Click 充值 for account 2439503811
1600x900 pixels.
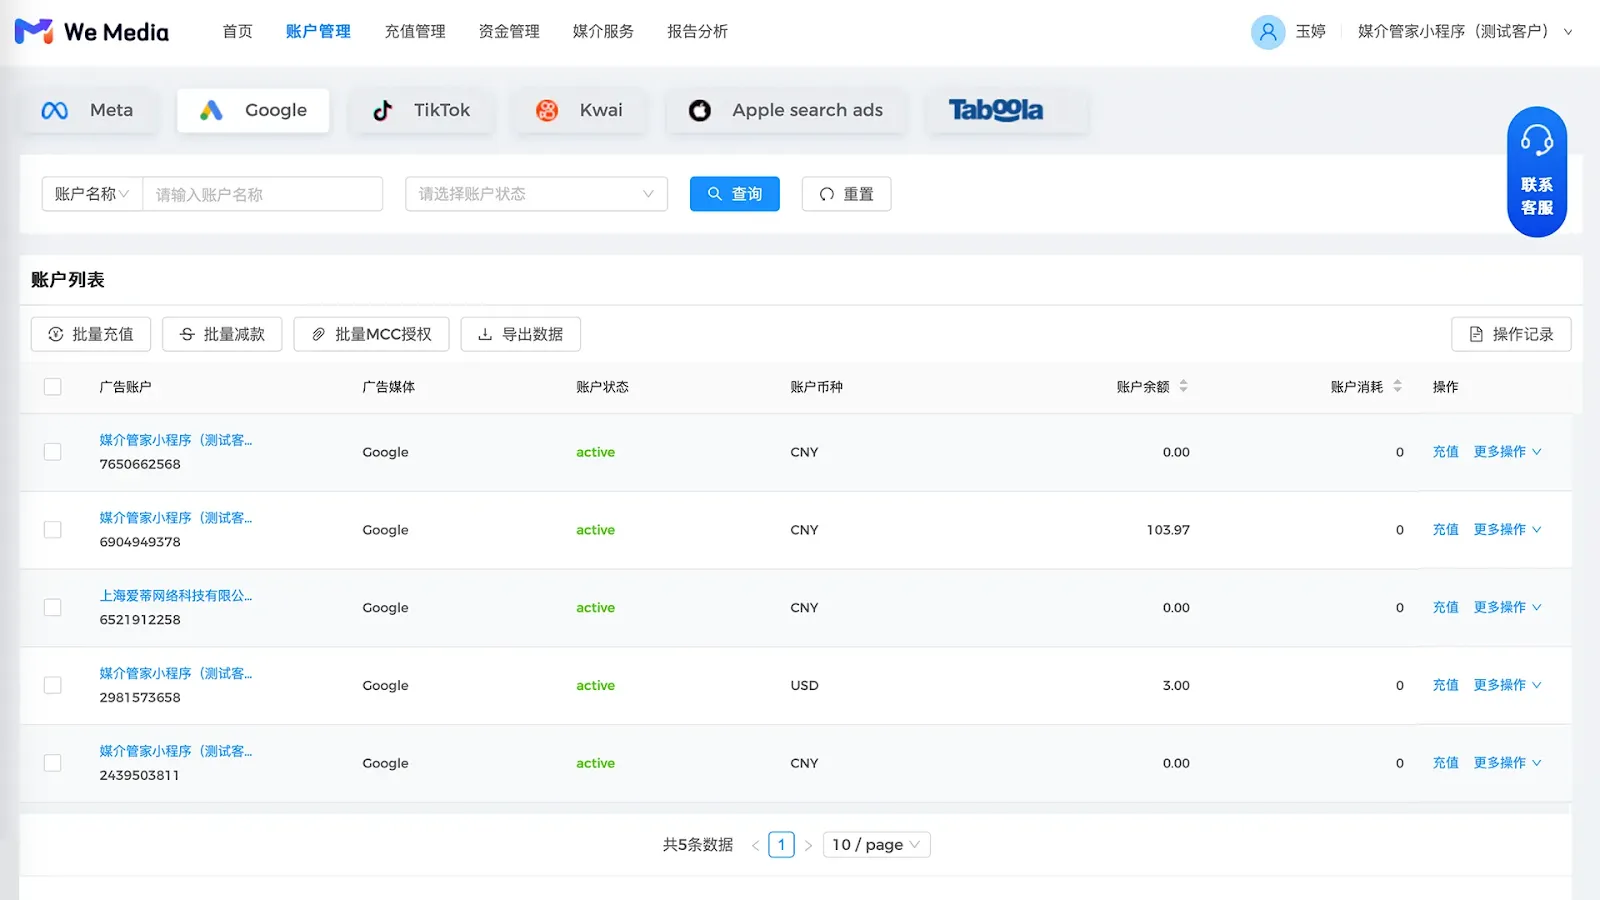pyautogui.click(x=1445, y=763)
